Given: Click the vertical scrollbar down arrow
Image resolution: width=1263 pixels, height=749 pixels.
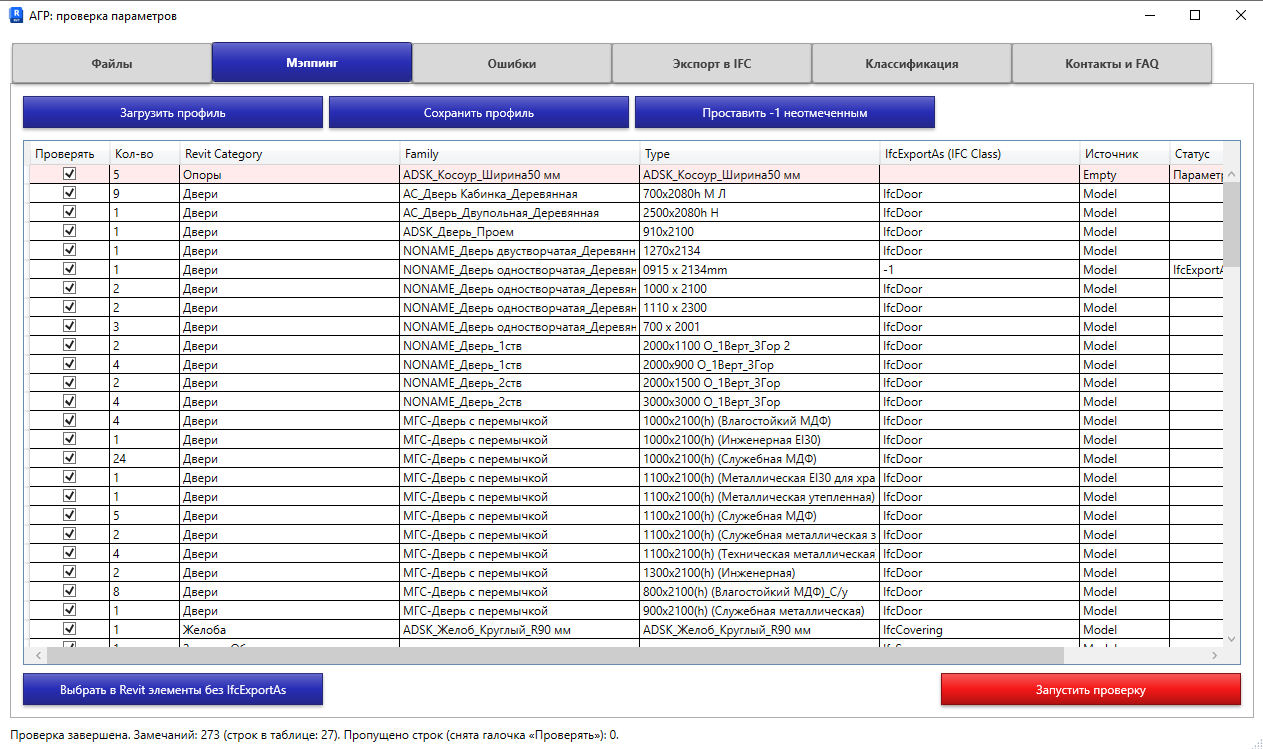Looking at the screenshot, I should click(x=1232, y=638).
